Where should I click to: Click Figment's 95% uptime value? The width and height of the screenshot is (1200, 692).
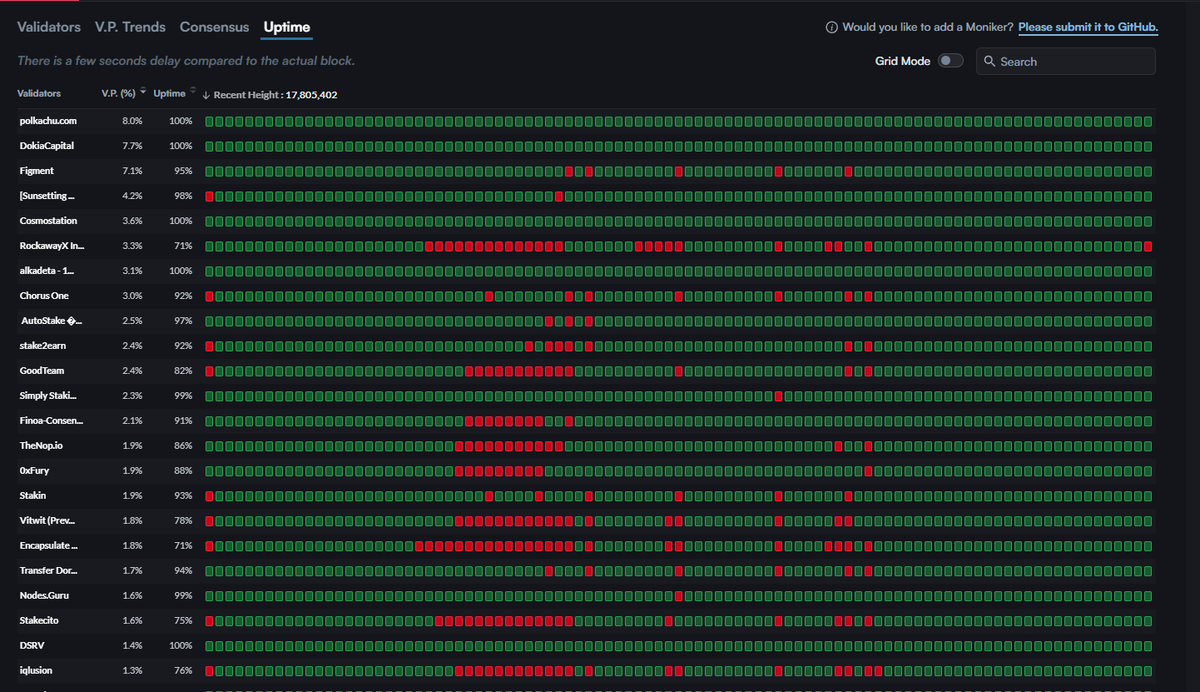(x=181, y=171)
